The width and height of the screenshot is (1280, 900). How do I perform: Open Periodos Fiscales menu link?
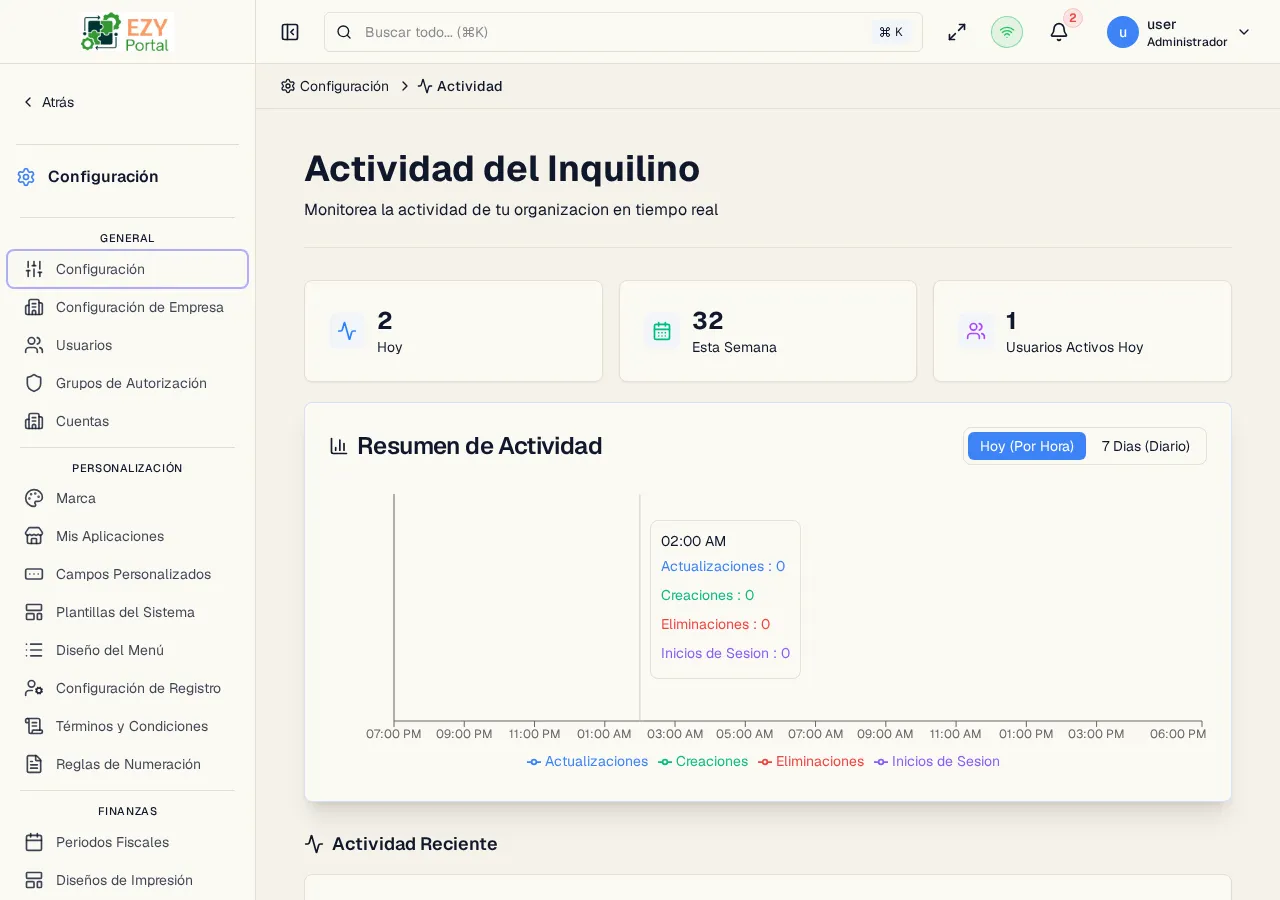[x=127, y=842]
